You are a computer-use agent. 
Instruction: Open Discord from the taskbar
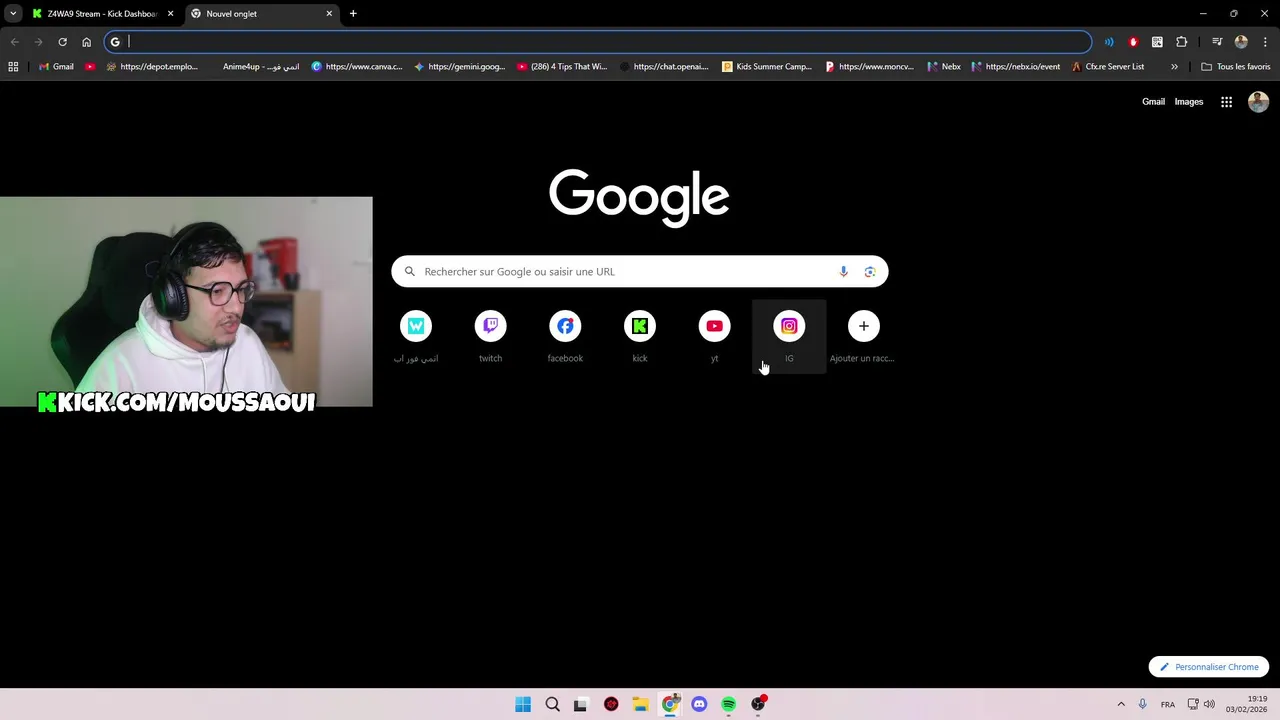coord(699,704)
